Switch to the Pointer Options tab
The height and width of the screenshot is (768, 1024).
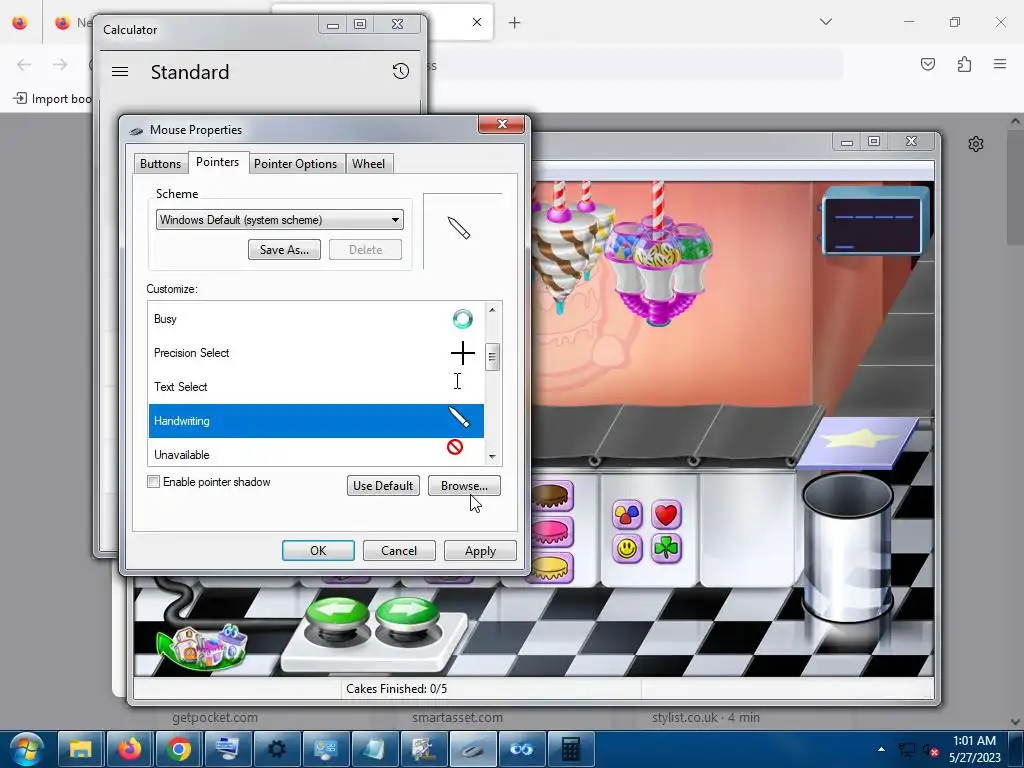(x=295, y=164)
